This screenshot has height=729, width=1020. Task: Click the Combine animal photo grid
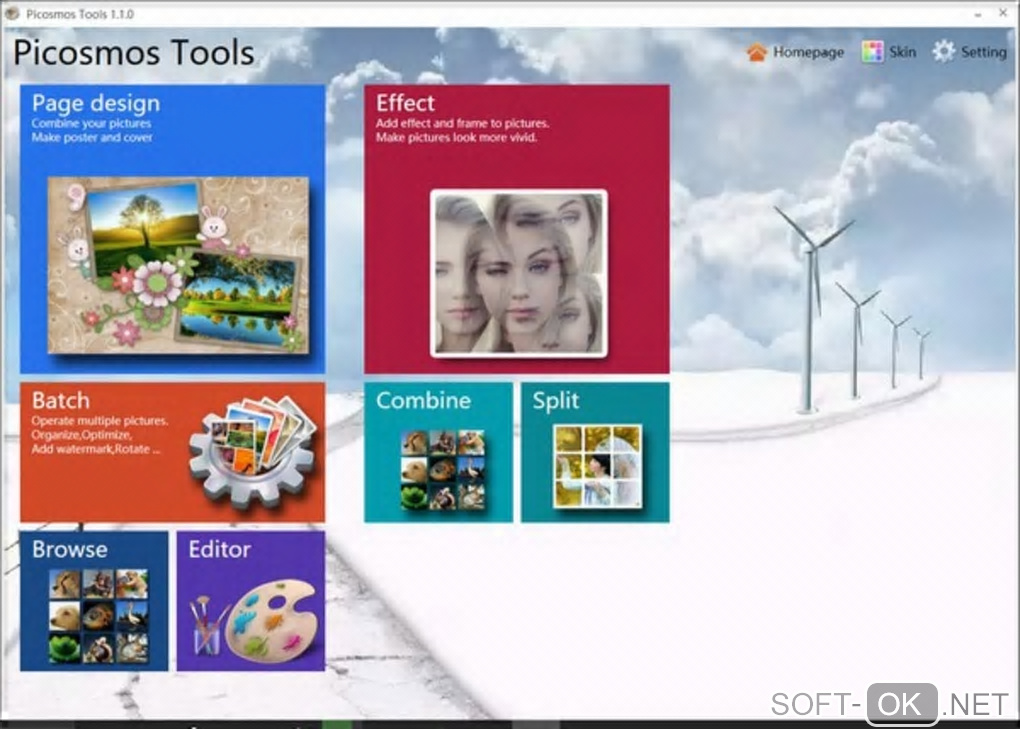443,470
